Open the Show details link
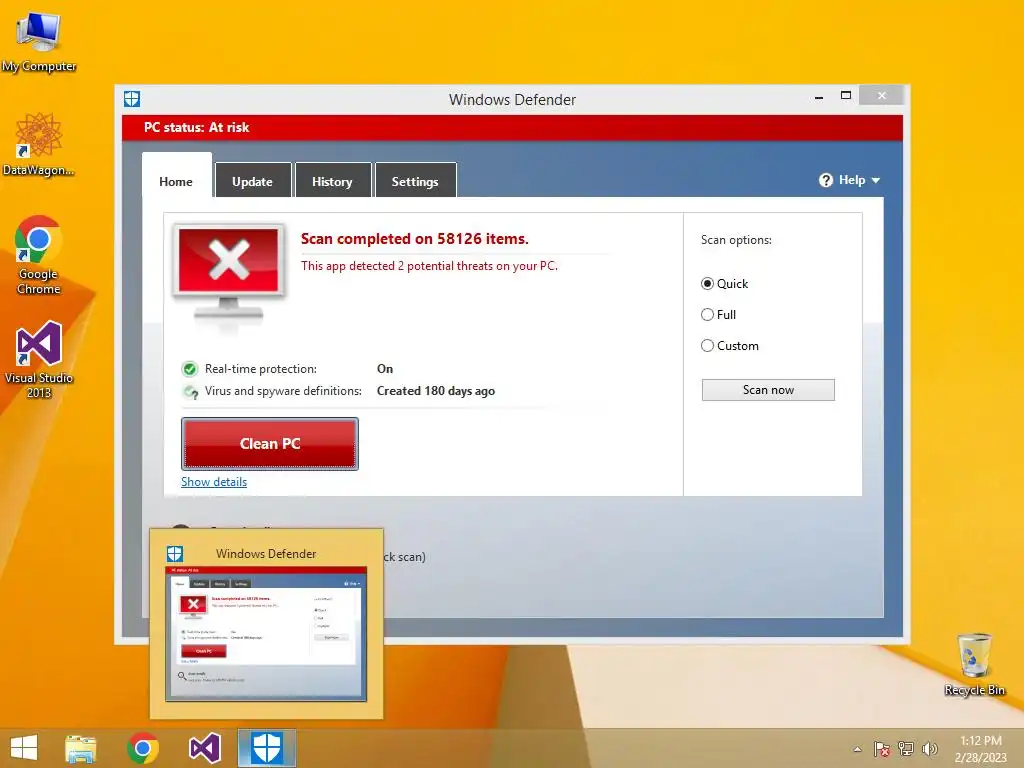Image resolution: width=1024 pixels, height=768 pixels. point(214,482)
